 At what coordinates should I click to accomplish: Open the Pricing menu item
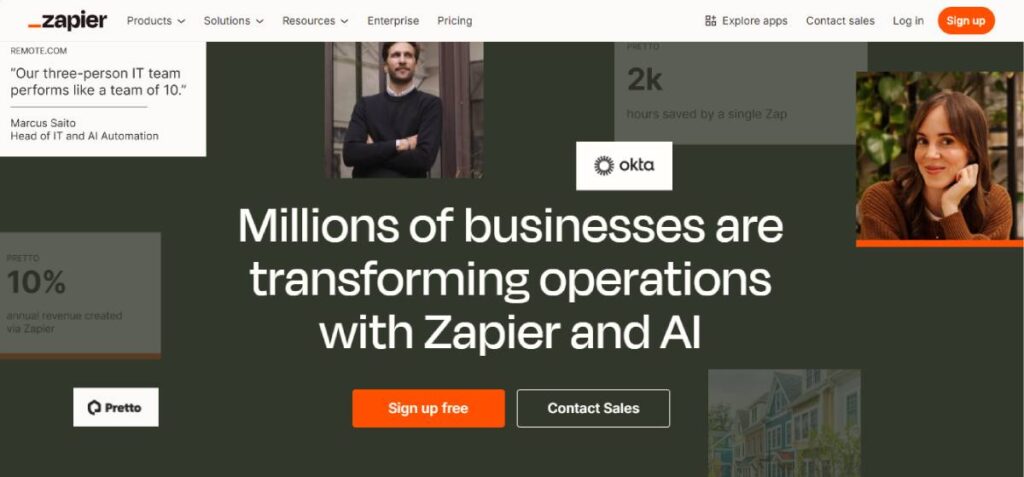(x=455, y=21)
